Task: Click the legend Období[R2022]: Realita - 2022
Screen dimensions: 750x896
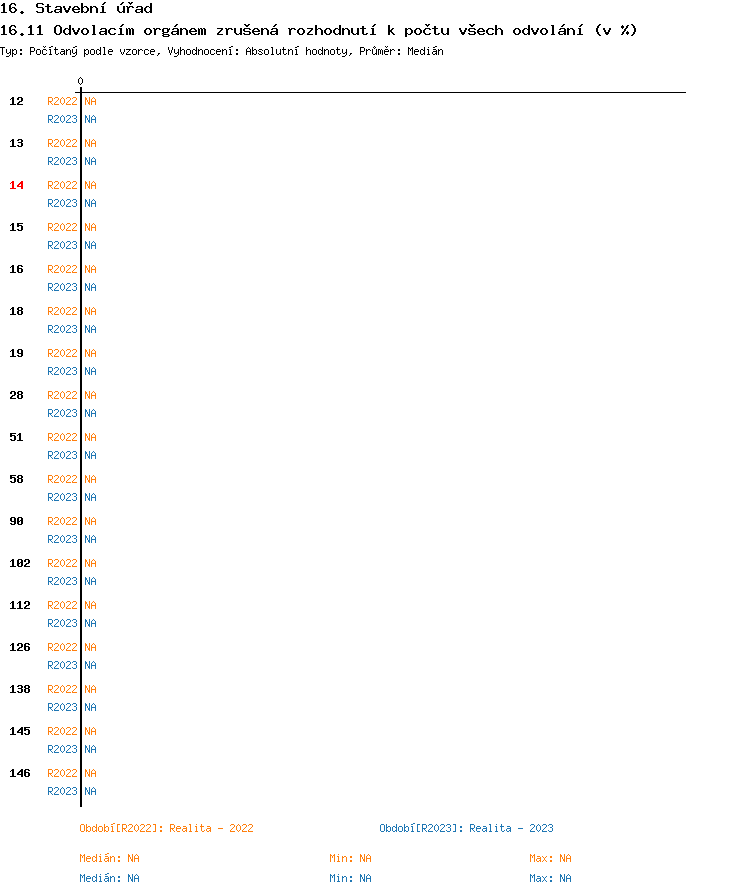Action: (166, 829)
